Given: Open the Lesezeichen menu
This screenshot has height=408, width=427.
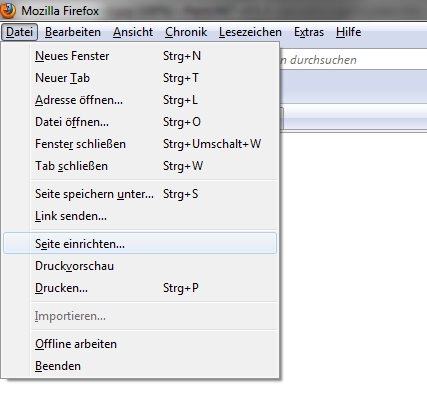Looking at the screenshot, I should coord(250,32).
